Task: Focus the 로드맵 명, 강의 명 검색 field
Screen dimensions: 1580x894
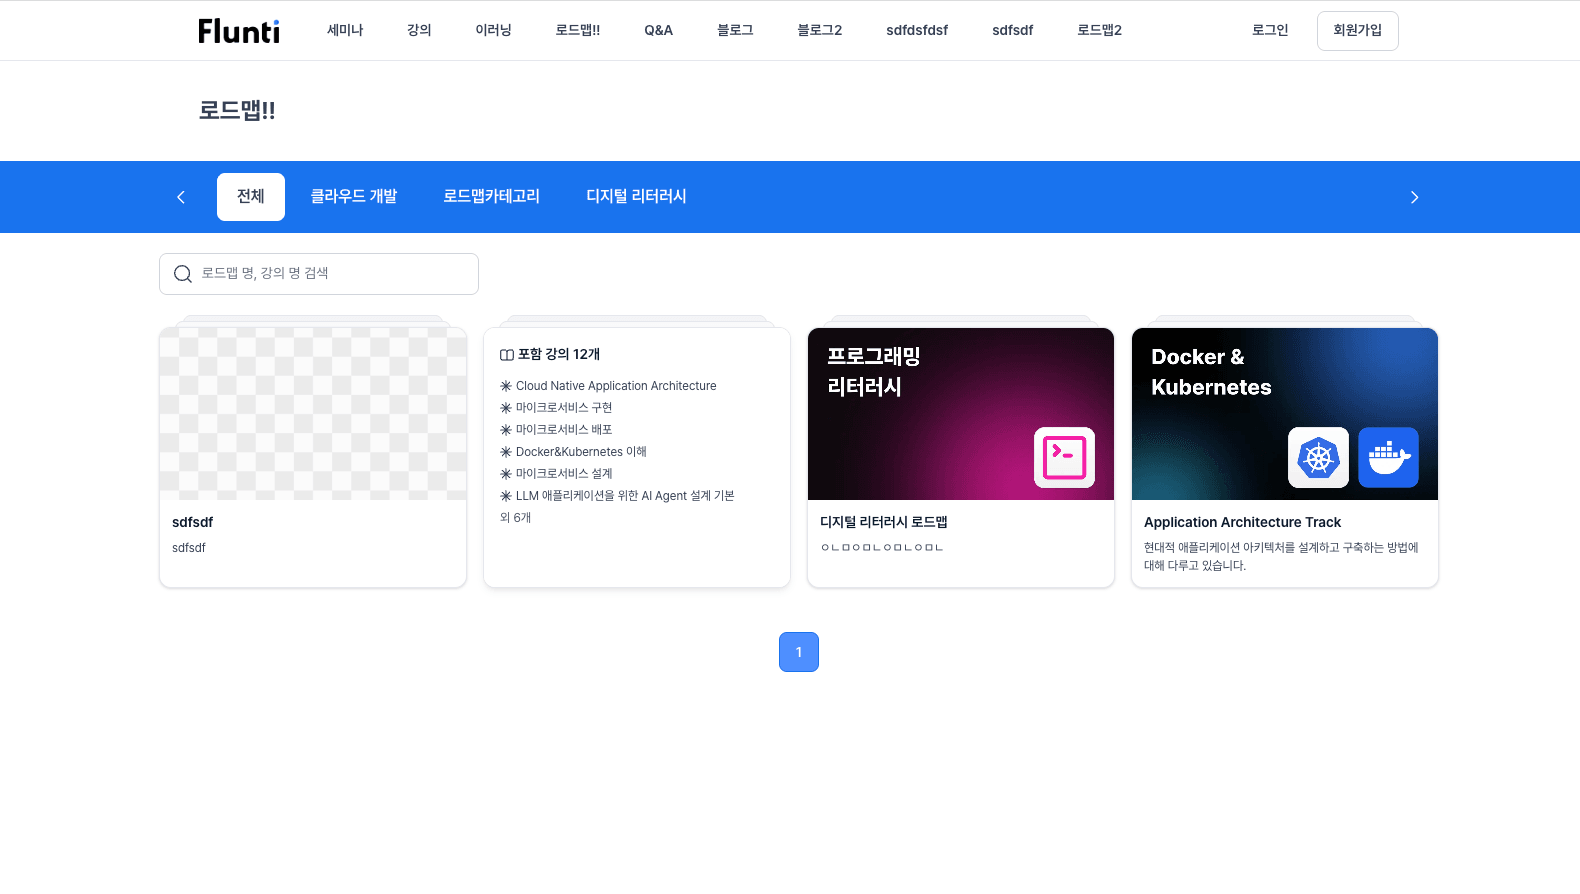Action: coord(319,274)
